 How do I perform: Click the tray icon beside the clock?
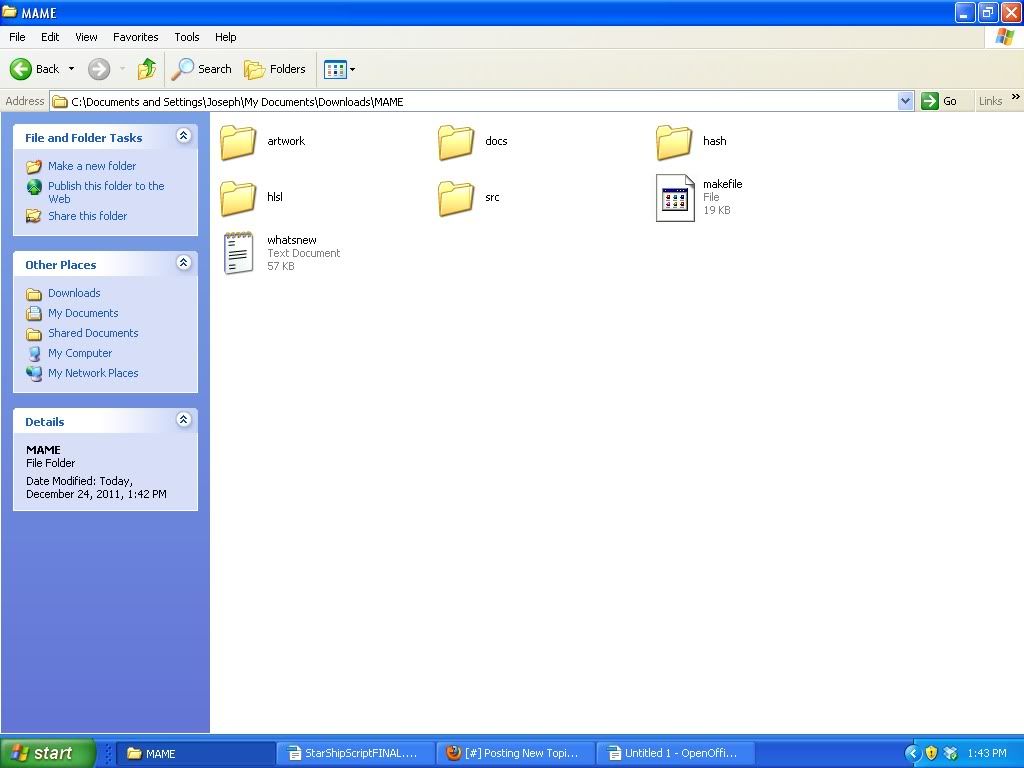952,754
